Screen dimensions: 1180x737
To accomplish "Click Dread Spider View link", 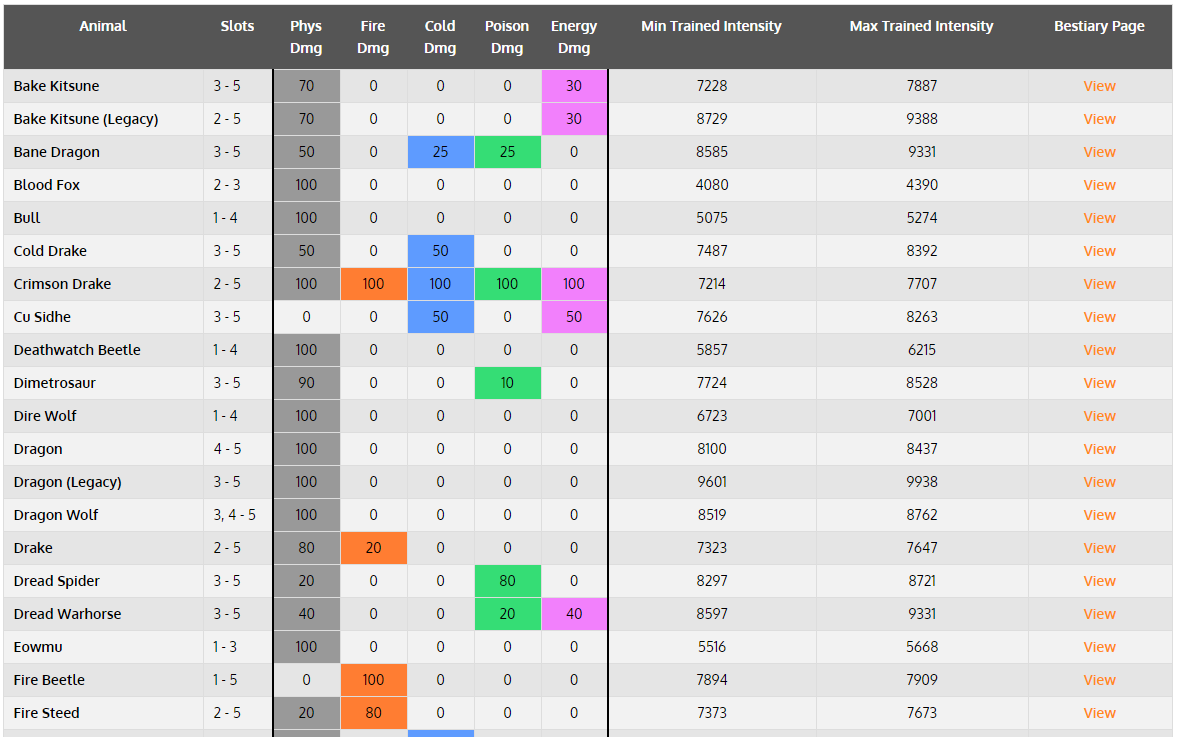I will (1099, 581).
